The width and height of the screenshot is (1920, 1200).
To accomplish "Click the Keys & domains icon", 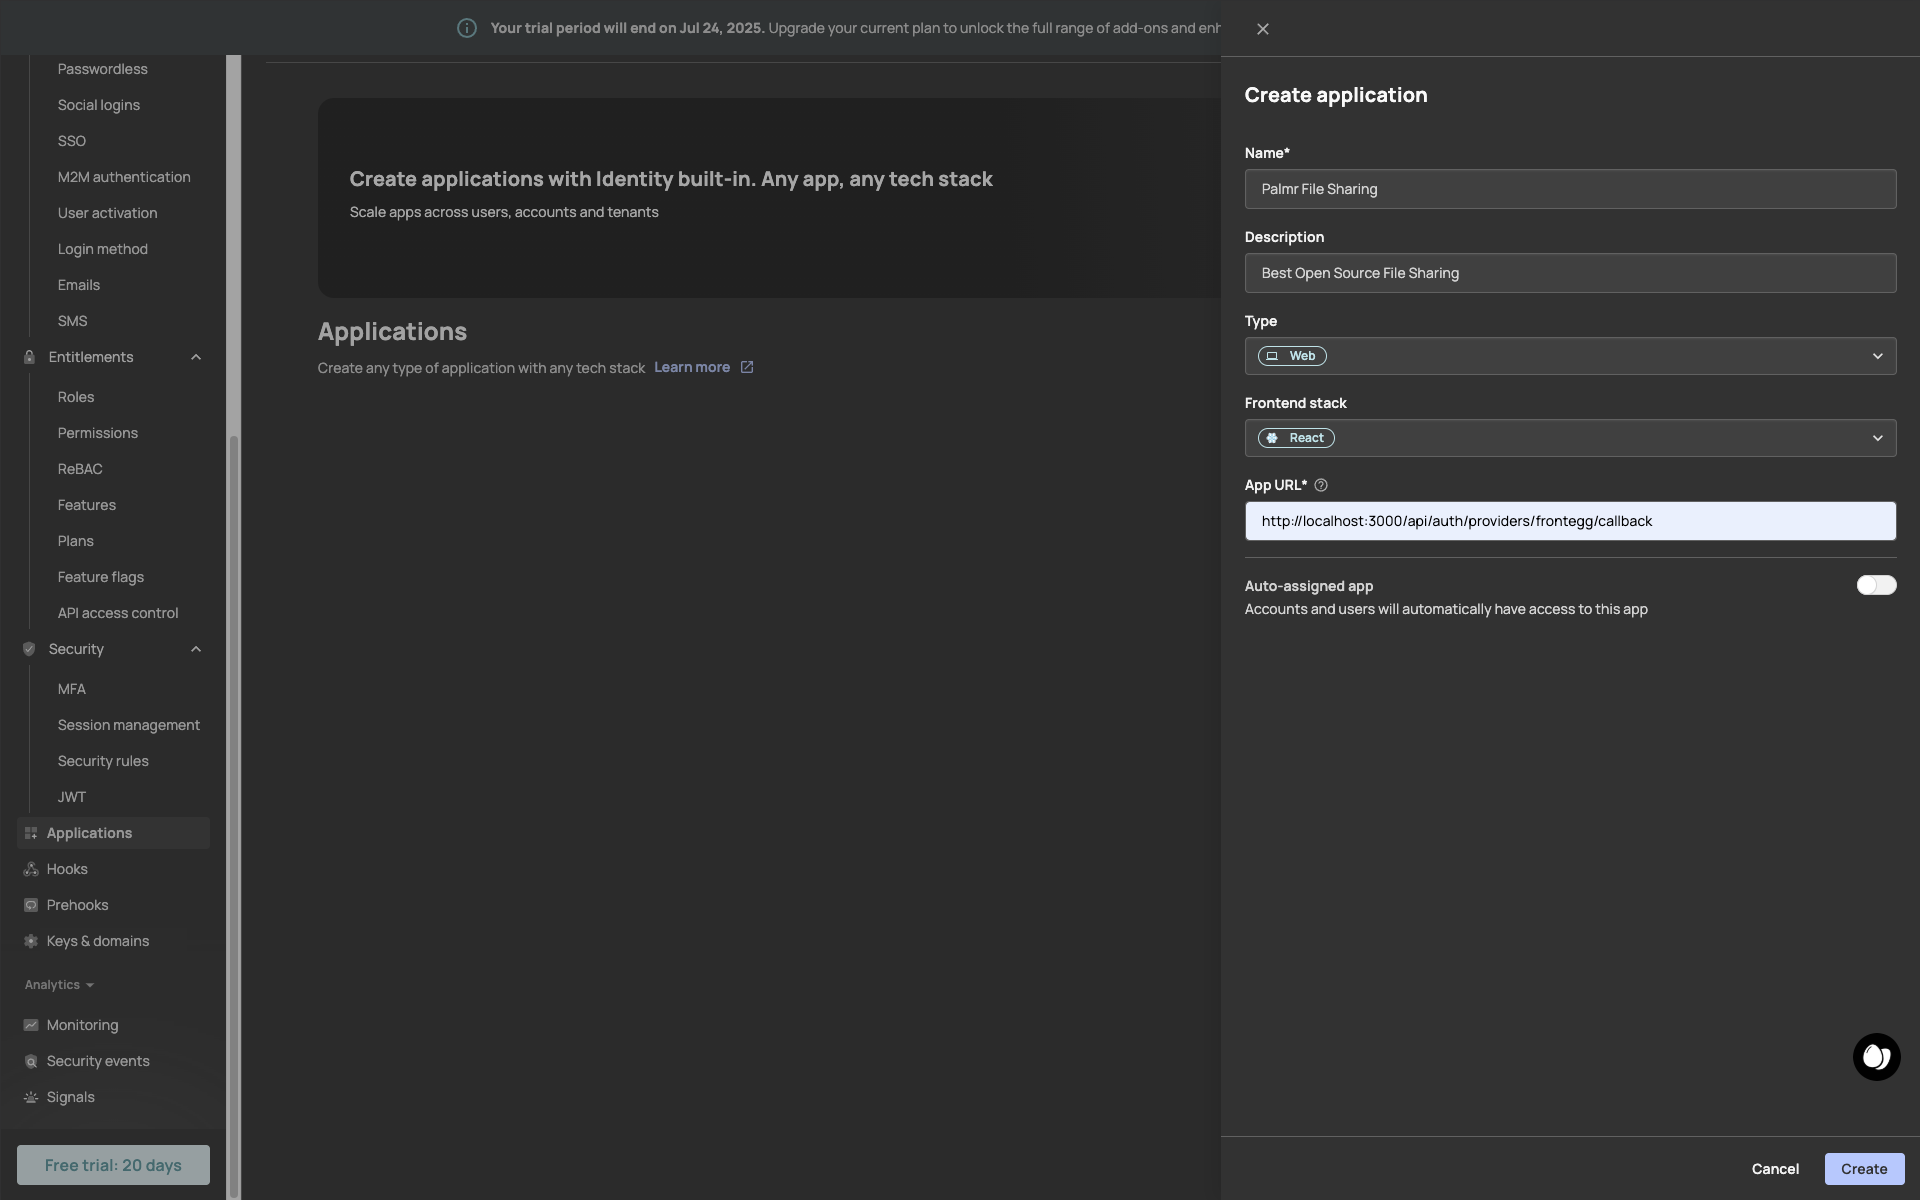I will (31, 941).
